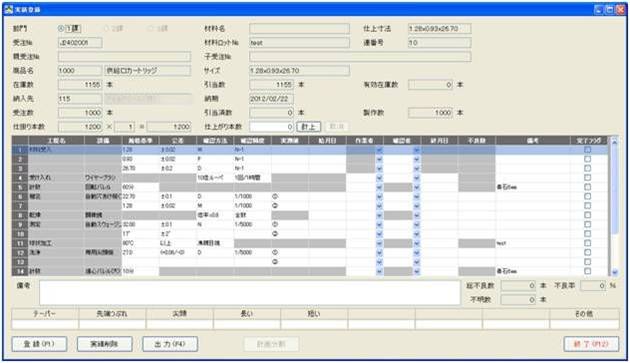Click the scrollbar down arrow of the grid
Viewport: 630px width, 363px height.
coord(614,272)
